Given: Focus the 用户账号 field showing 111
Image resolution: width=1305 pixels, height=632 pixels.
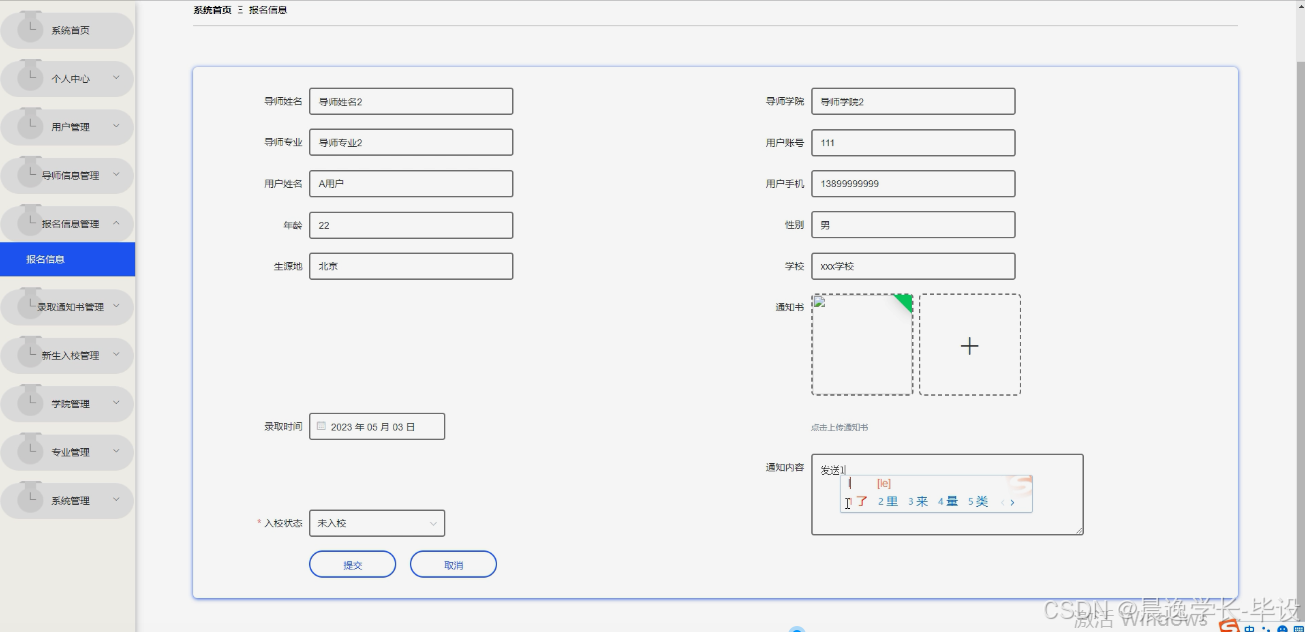Looking at the screenshot, I should coord(913,142).
